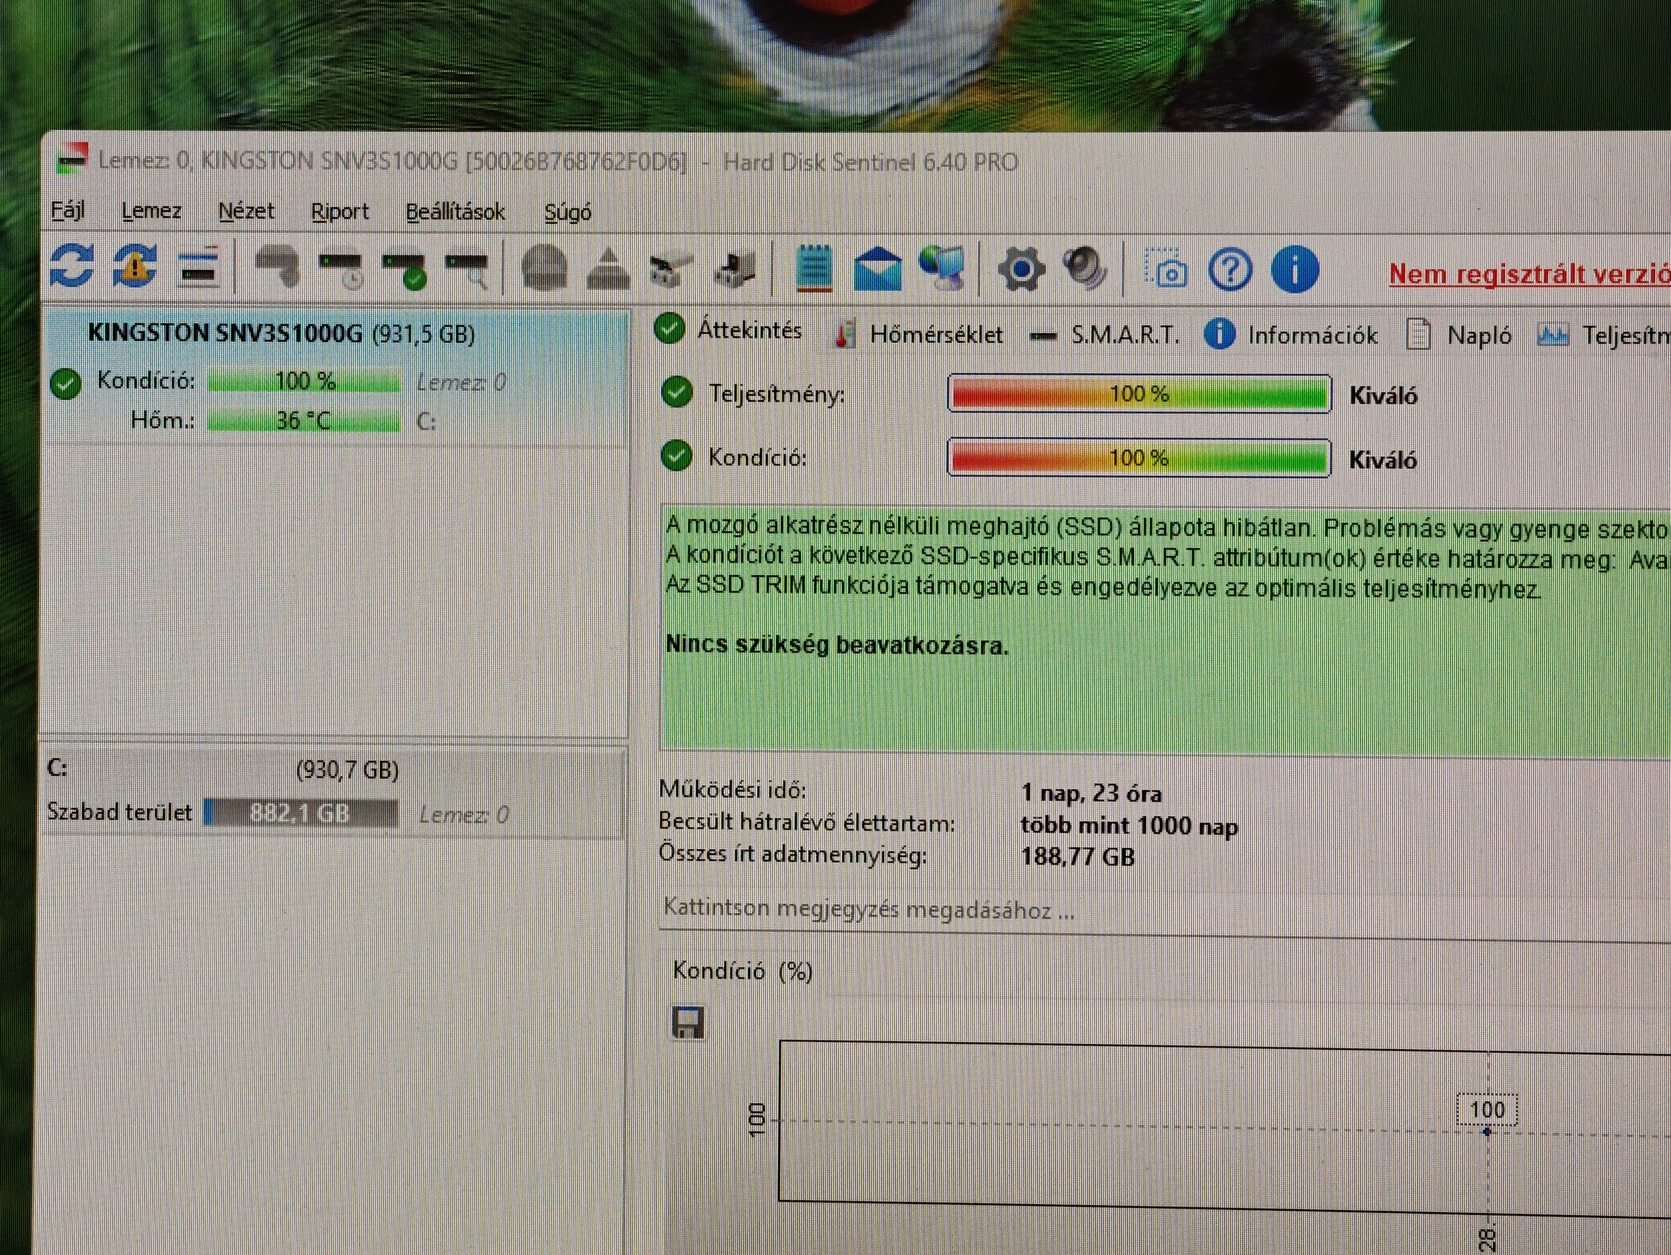This screenshot has height=1255, width=1671.
Task: Click the two-drives toolbar icon
Action: pyautogui.click(x=671, y=270)
